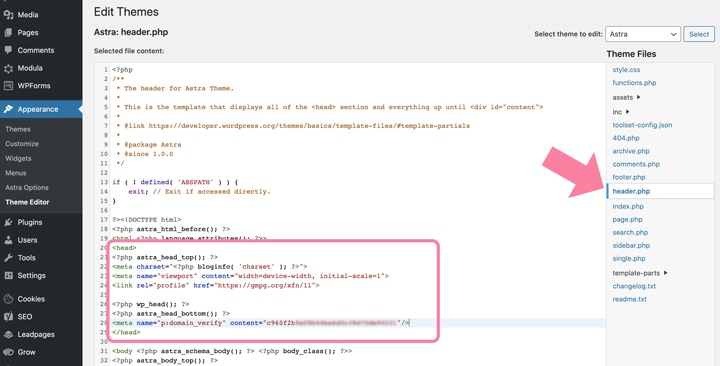Screen dimensions: 720x366
Task: Click the WPForms icon
Action: pyautogui.click(x=8, y=85)
